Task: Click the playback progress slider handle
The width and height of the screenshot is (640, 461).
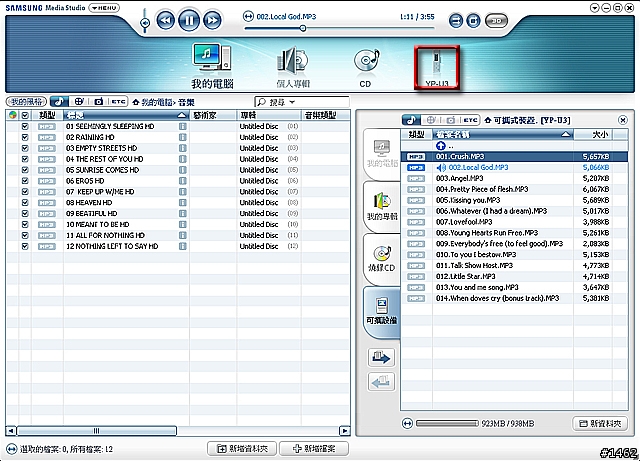Action: coord(303,28)
